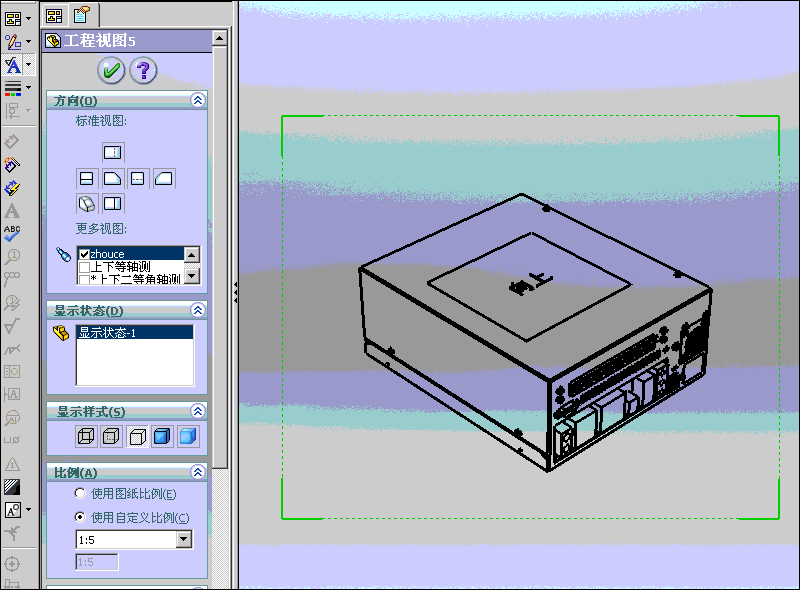Toggle the zhouce view checkbox
800x590 pixels.
pos(85,254)
